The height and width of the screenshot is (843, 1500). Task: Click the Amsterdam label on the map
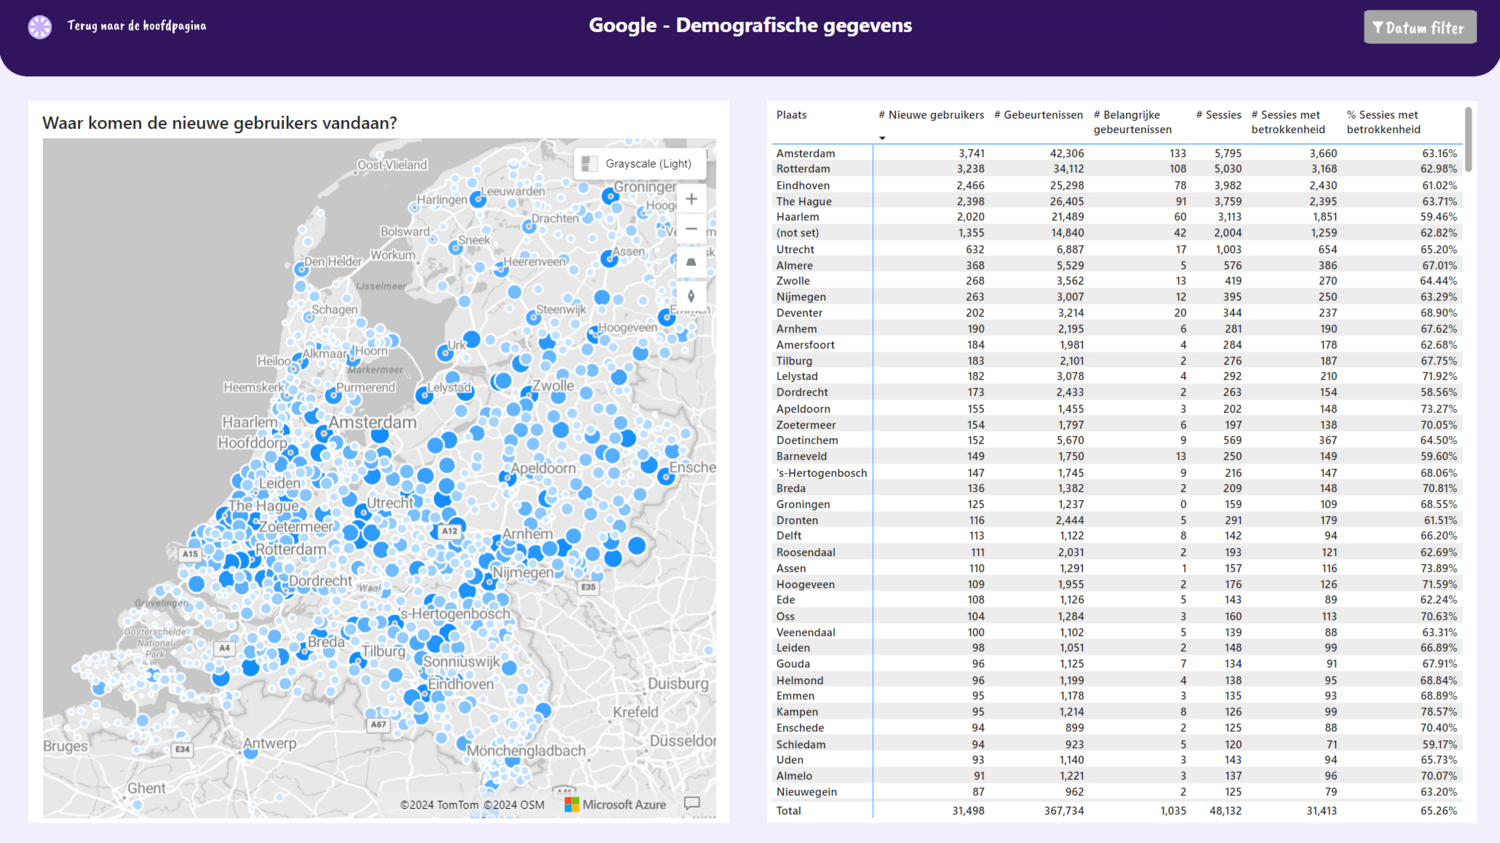click(x=372, y=423)
